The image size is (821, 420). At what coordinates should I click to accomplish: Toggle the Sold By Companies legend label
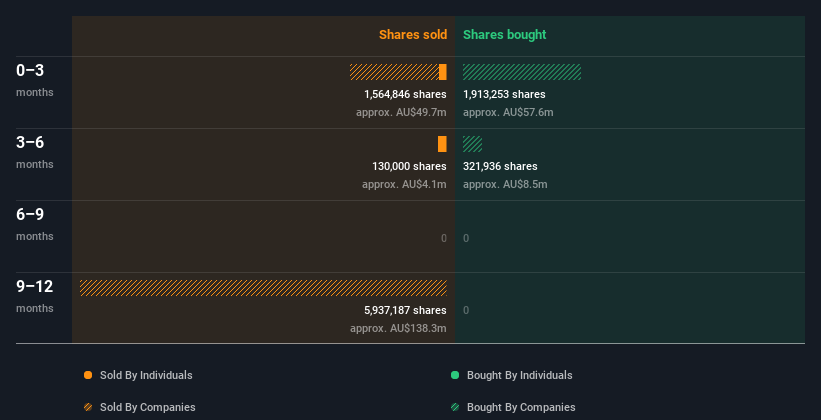(148, 407)
